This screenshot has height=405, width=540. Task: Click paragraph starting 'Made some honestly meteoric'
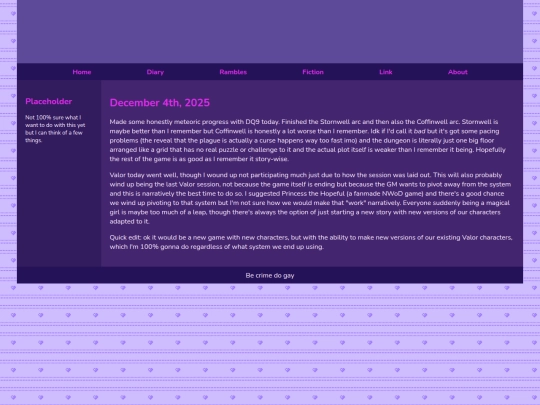pyautogui.click(x=308, y=140)
